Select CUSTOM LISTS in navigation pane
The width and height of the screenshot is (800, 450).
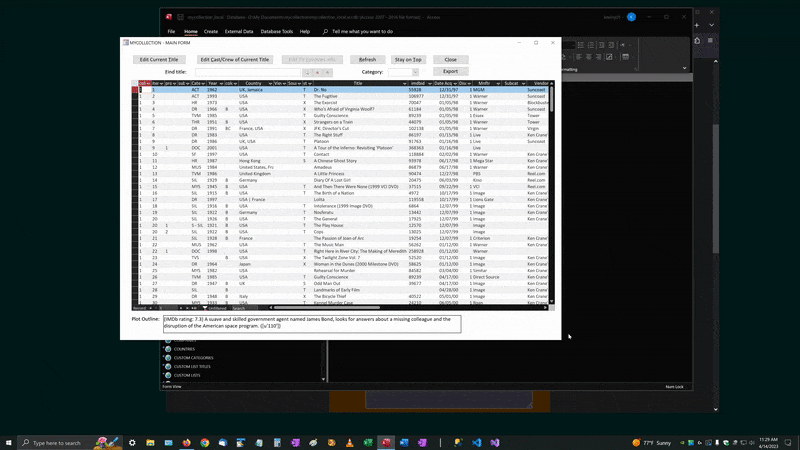pos(187,375)
